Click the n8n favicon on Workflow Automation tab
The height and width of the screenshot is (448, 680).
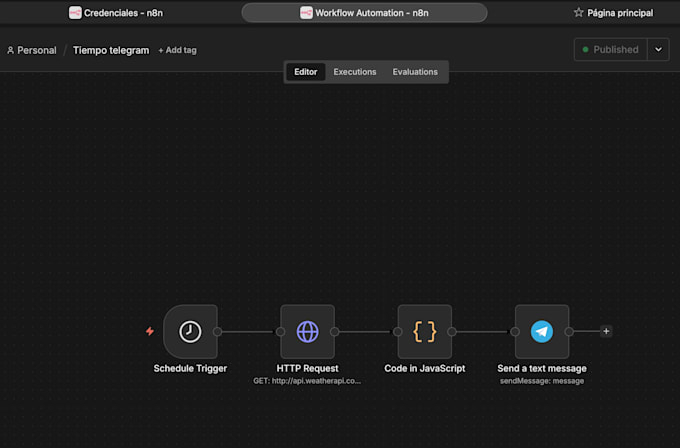[x=306, y=13]
